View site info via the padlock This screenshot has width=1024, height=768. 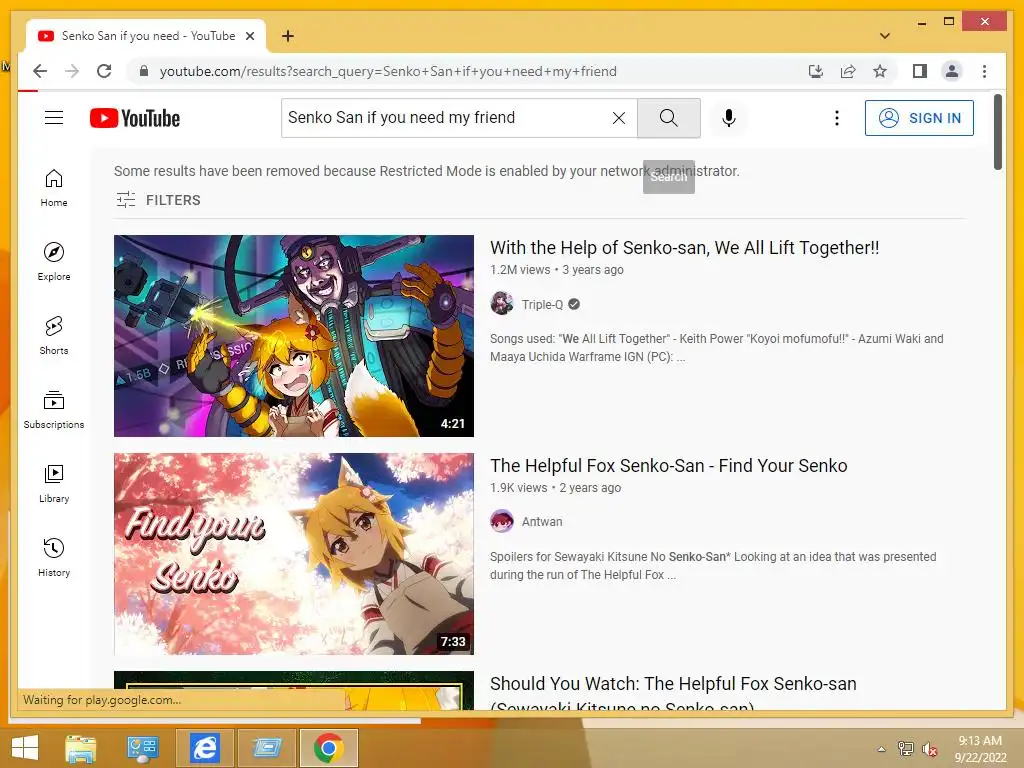(x=144, y=71)
